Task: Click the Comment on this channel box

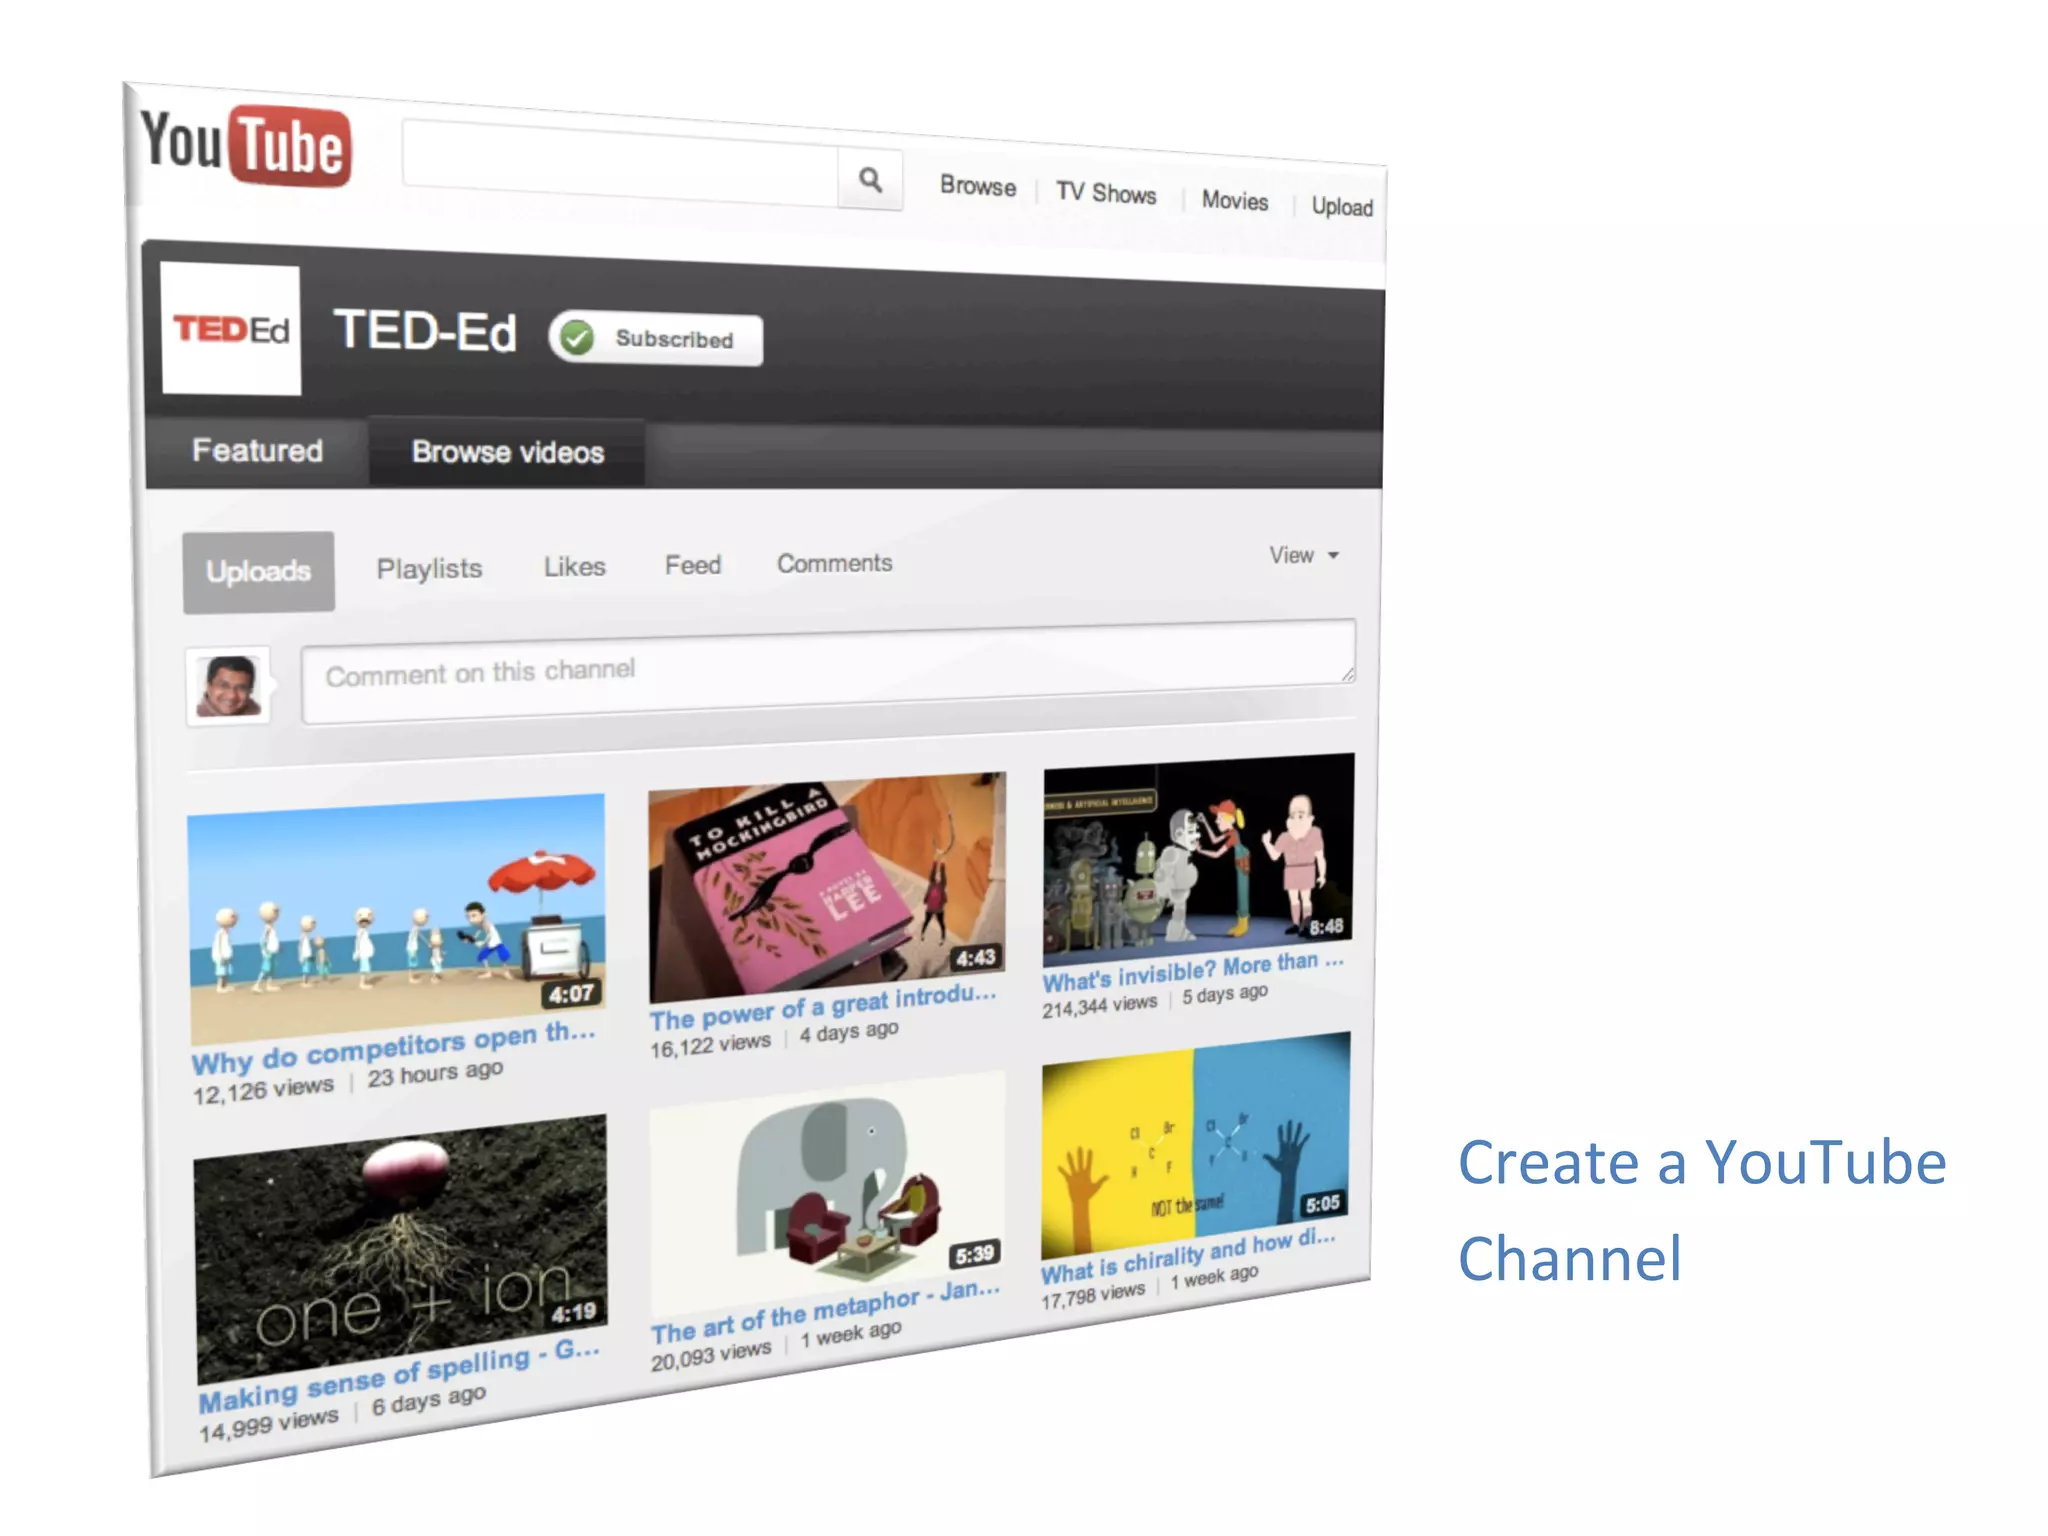Action: click(x=828, y=671)
